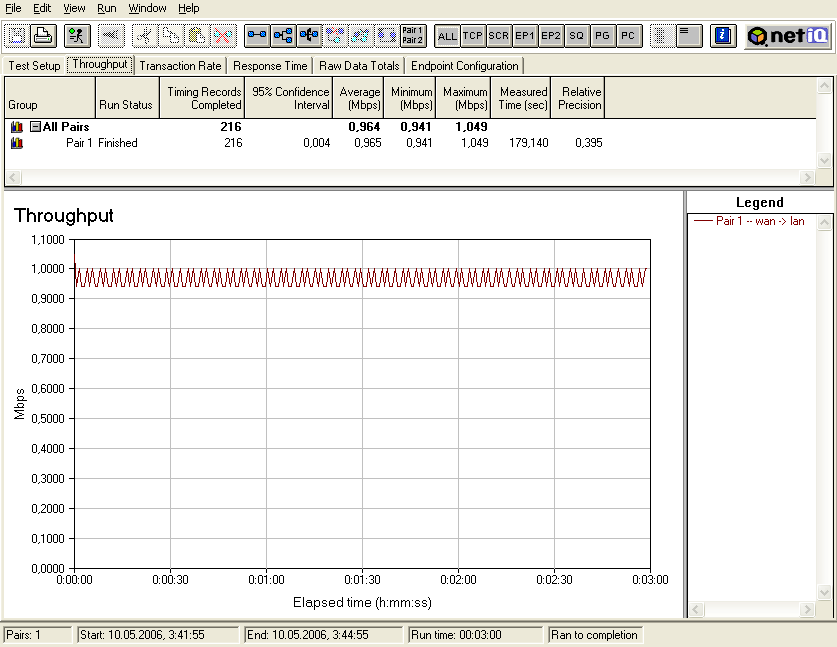Click the results table horizontal scrollbar right arrow
This screenshot has height=647, width=837.
(x=807, y=177)
